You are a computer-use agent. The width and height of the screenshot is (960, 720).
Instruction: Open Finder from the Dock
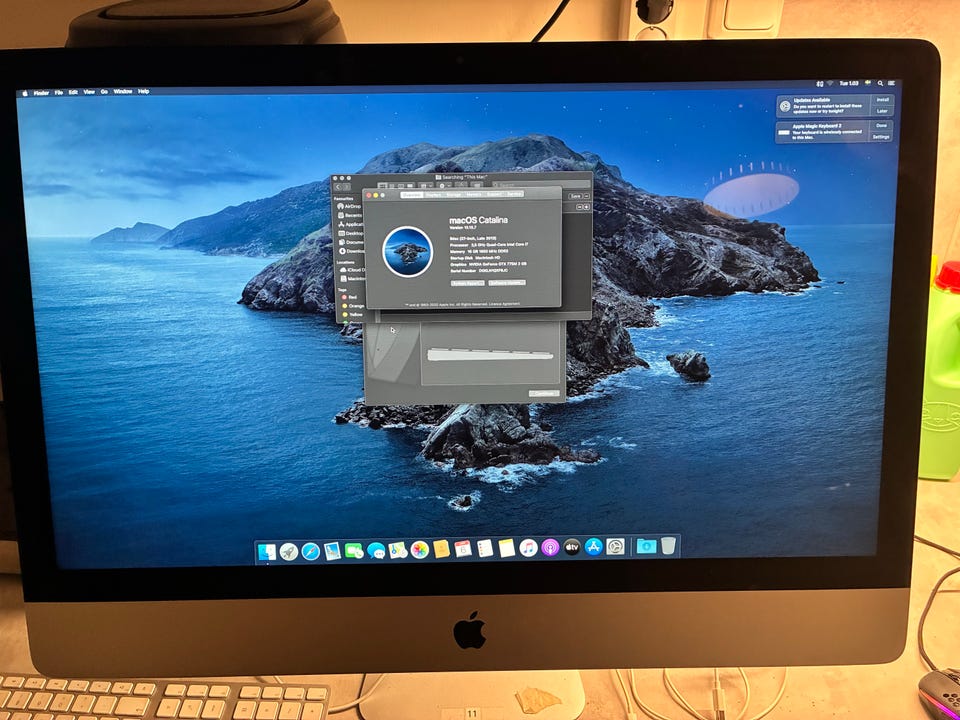pos(267,551)
